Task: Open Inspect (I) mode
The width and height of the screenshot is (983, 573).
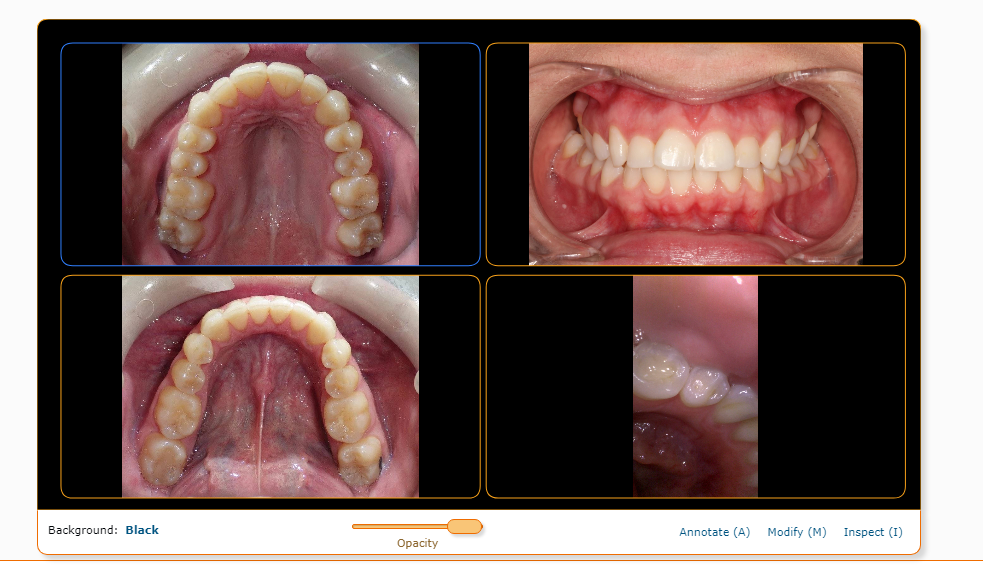Action: click(x=873, y=532)
